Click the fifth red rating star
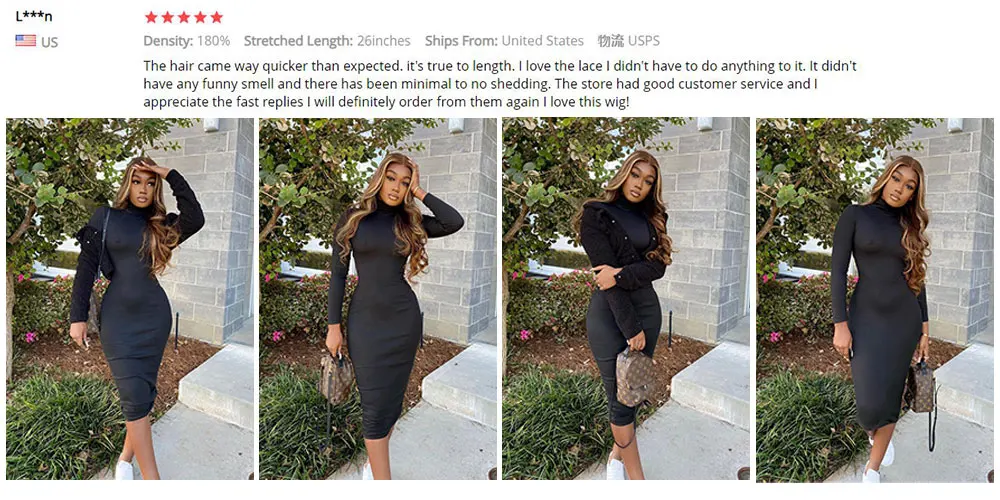 [217, 17]
